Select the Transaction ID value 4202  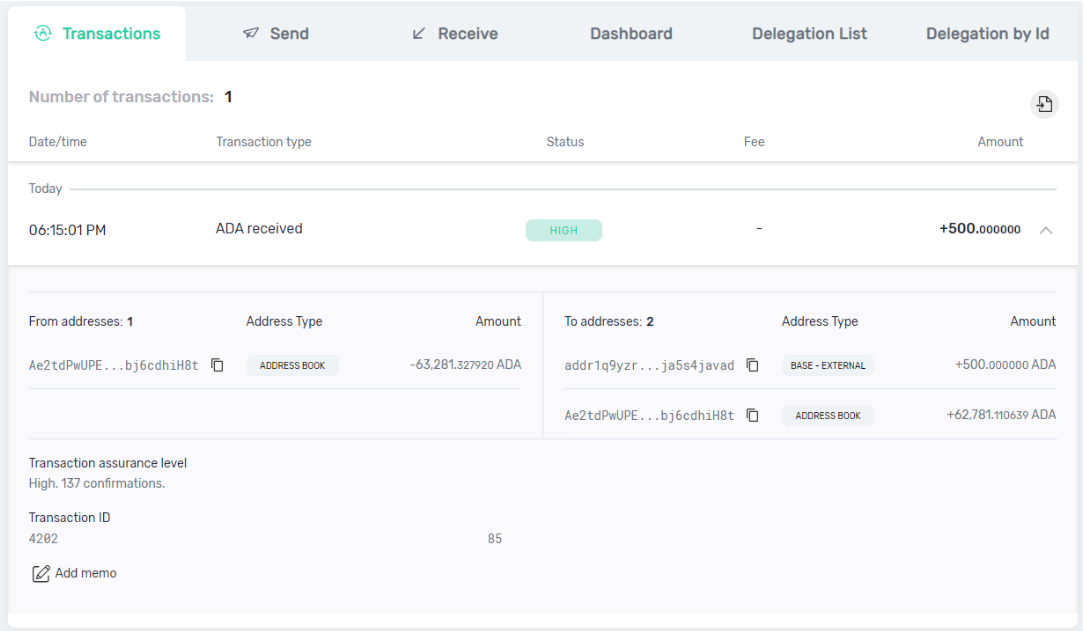44,539
